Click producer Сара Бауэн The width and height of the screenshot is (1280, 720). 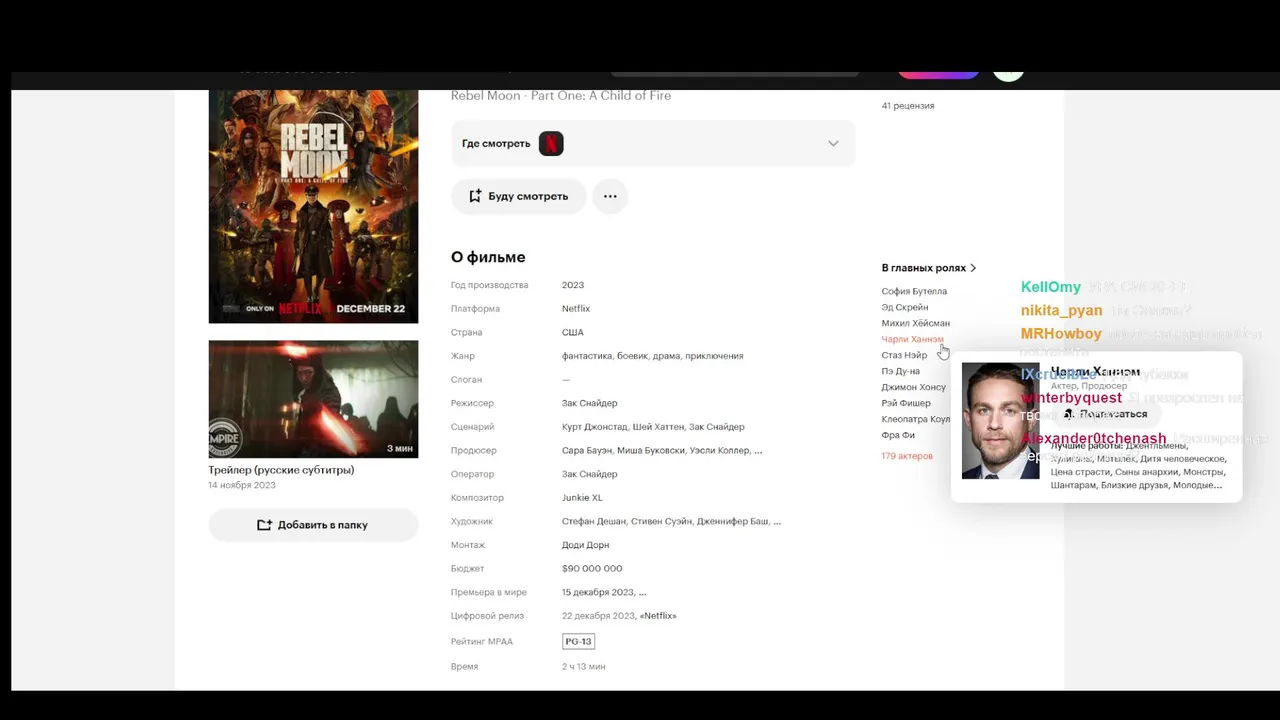pos(587,451)
